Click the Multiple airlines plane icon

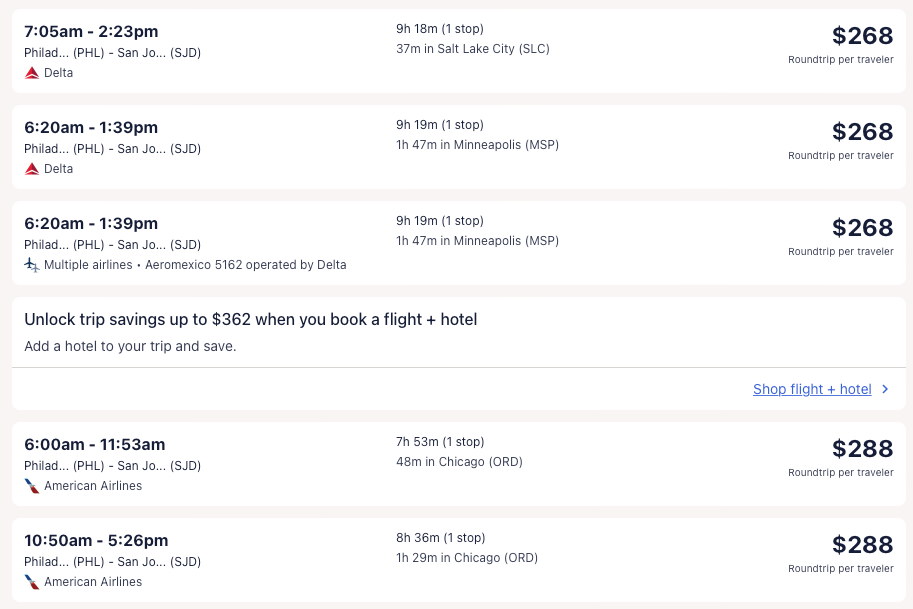[x=32, y=265]
